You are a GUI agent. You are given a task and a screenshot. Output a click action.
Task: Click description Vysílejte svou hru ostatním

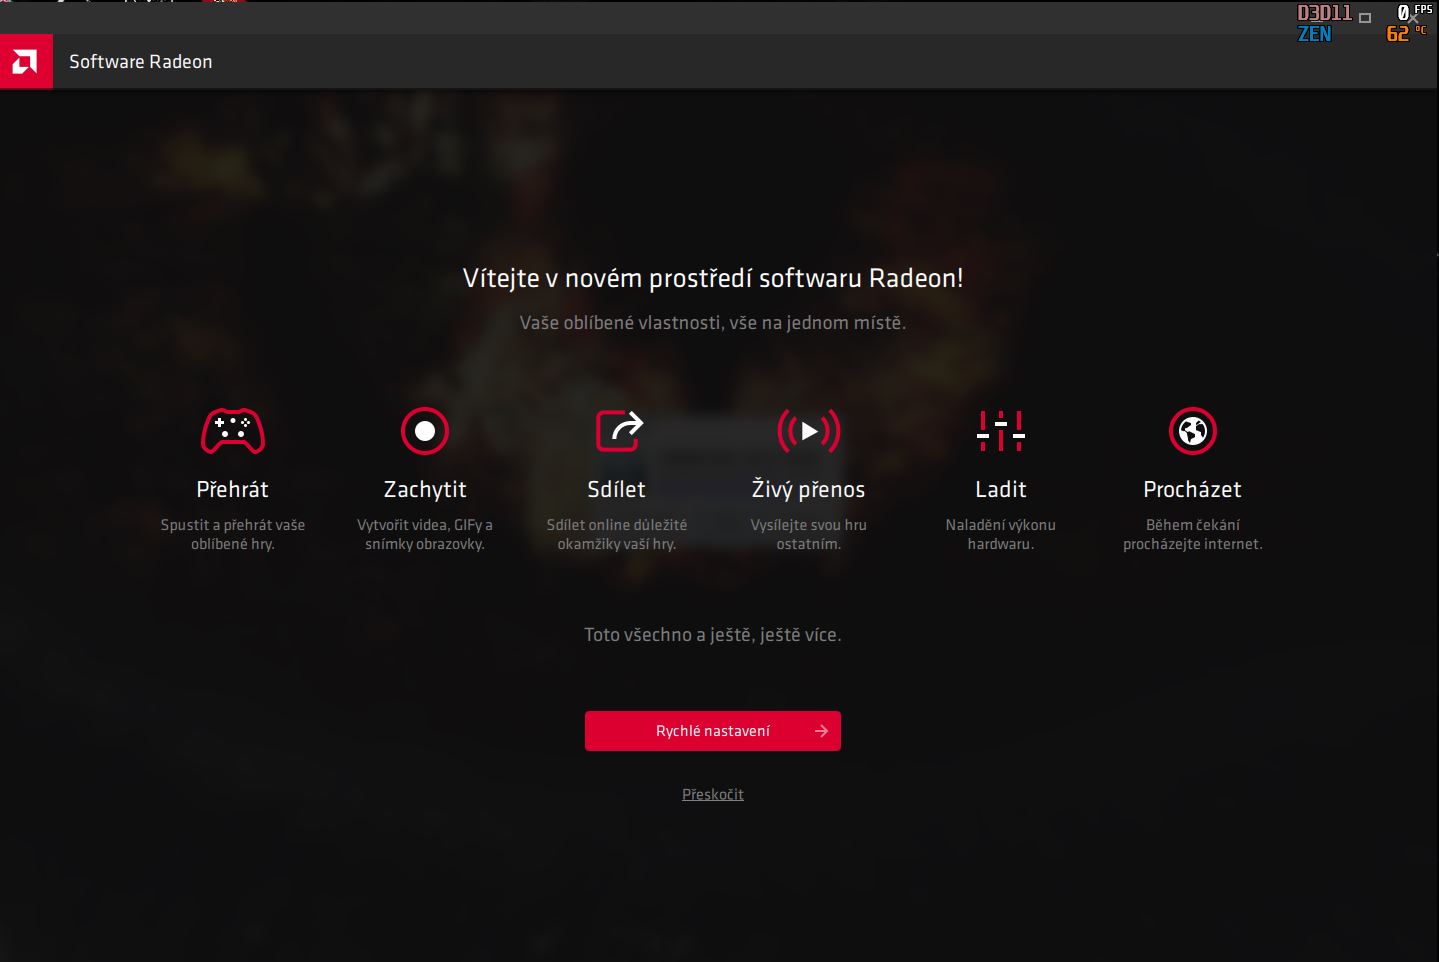tap(809, 534)
